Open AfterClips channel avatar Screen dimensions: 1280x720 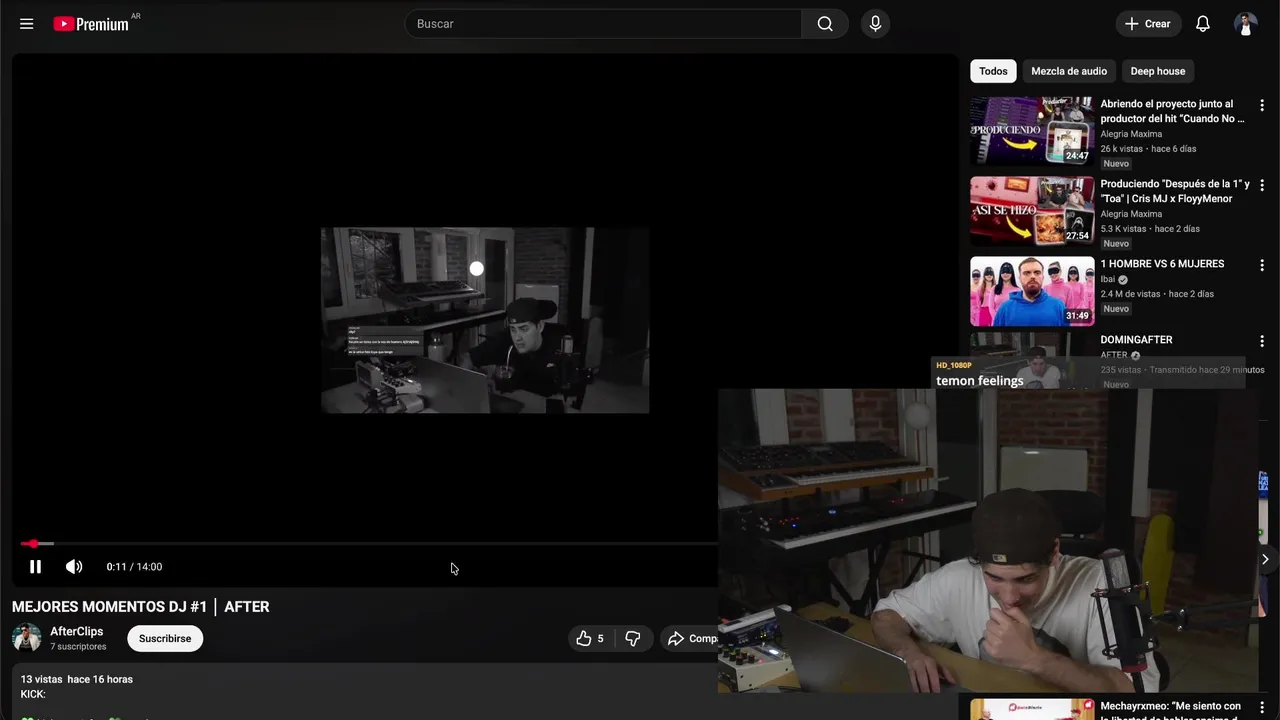coord(26,638)
